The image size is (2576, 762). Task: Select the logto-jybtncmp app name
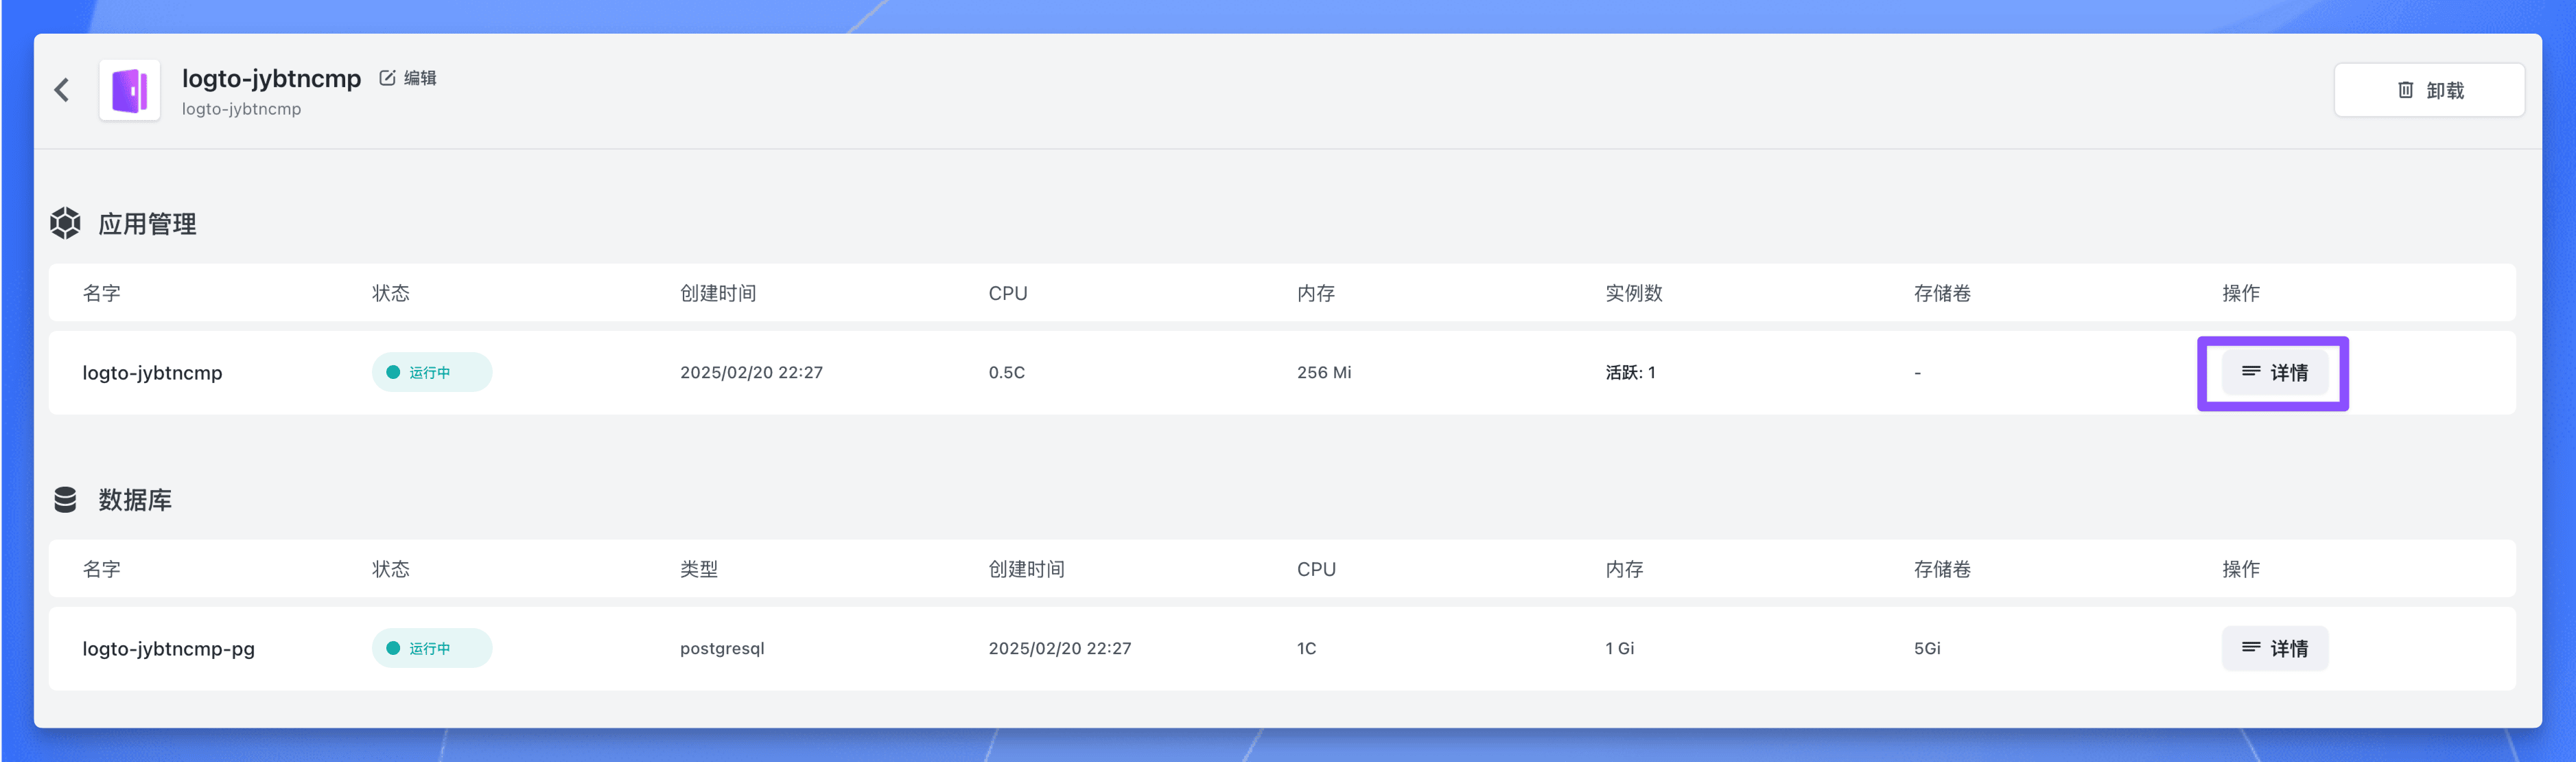(x=152, y=372)
